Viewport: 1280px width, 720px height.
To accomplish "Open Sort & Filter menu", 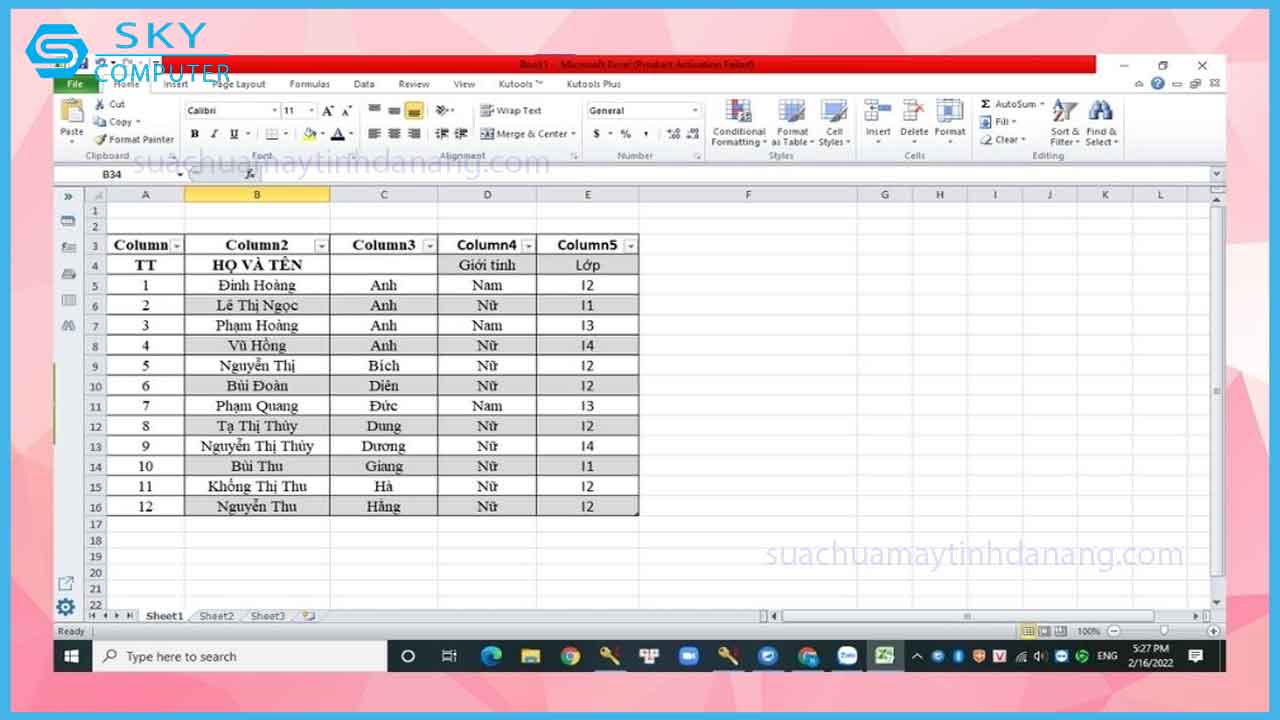I will click(1065, 123).
